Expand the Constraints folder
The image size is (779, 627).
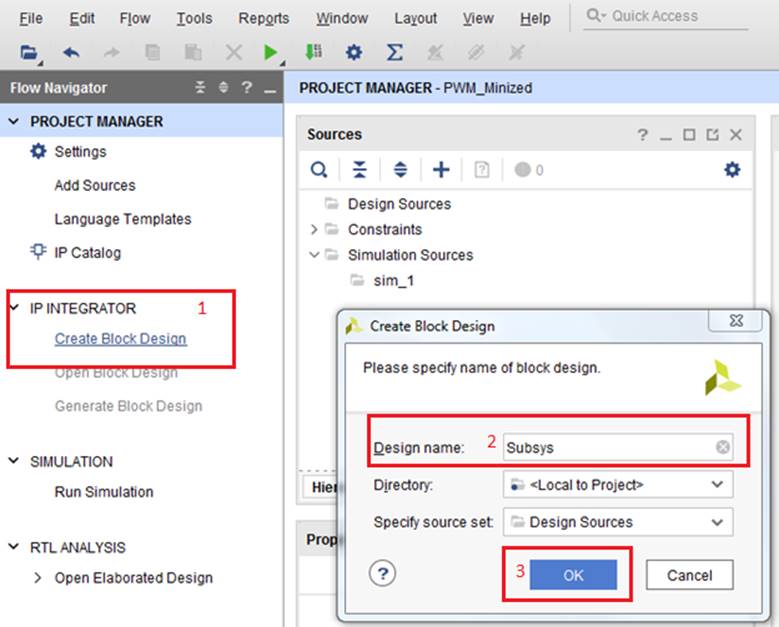(314, 230)
